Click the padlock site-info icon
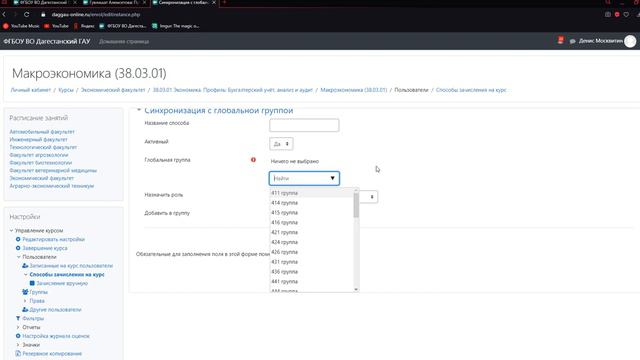640x360 pixels. click(x=43, y=14)
